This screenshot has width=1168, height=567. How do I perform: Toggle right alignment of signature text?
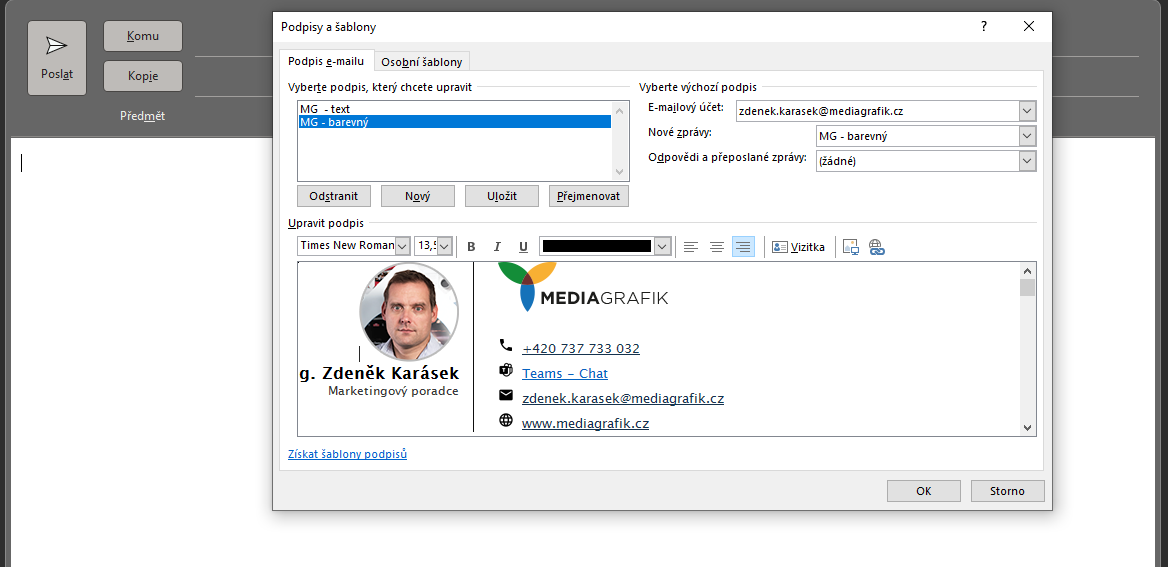tap(743, 247)
